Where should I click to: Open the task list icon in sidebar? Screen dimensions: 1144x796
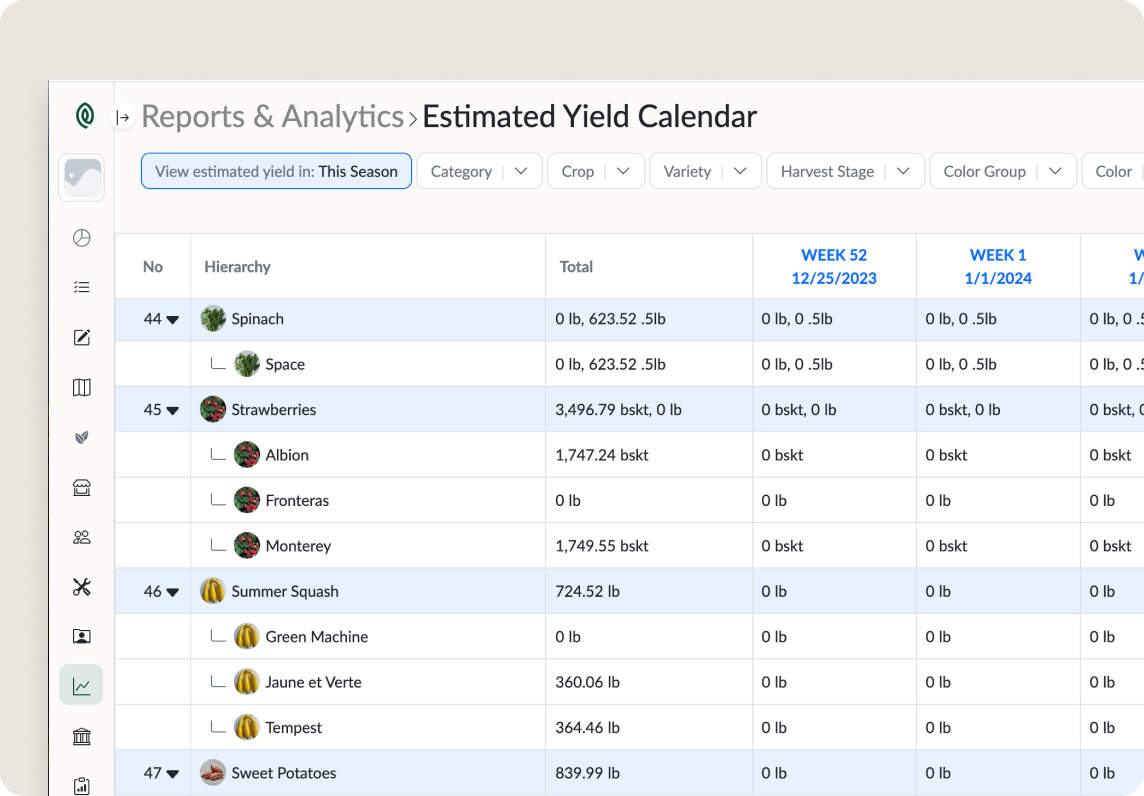click(82, 287)
